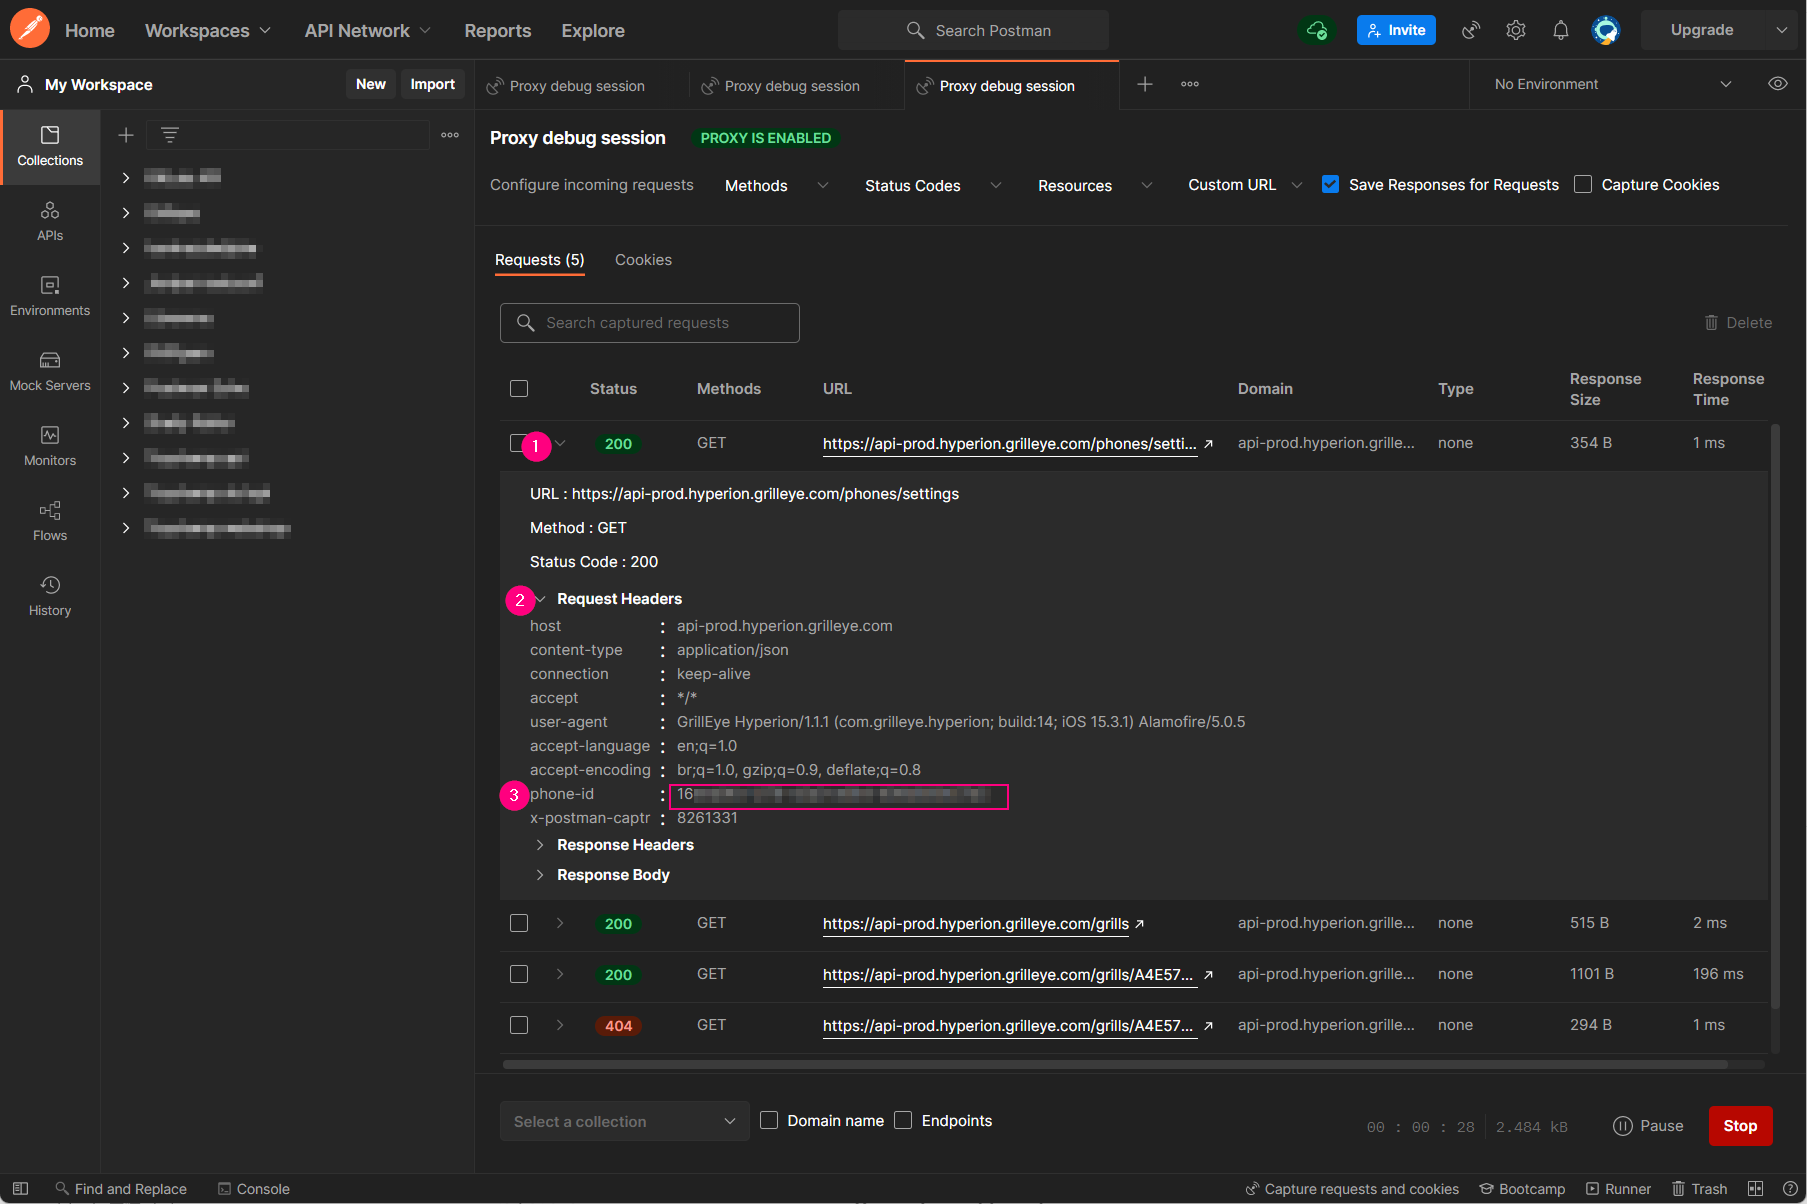Open the Methods filter dropdown

[776, 185]
